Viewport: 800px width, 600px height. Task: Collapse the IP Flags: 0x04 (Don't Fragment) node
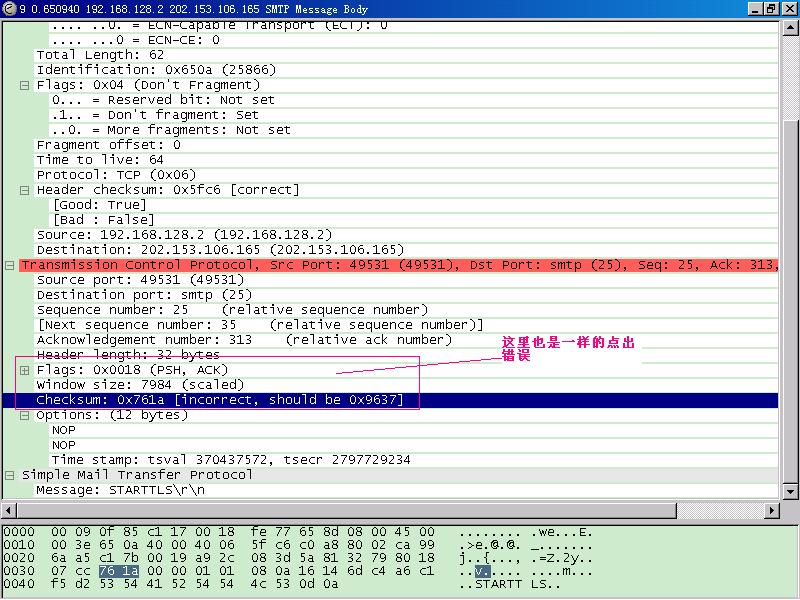tap(24, 85)
